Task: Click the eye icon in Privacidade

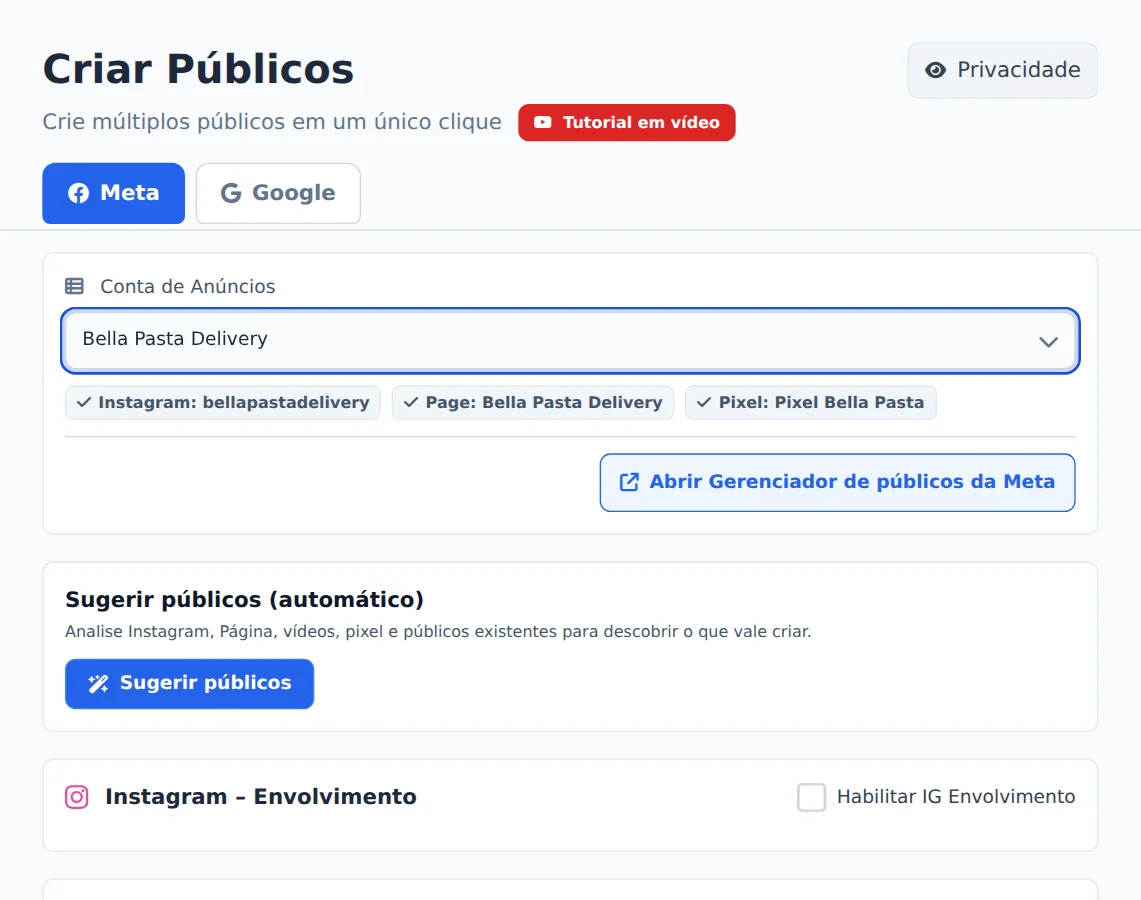Action: 935,70
